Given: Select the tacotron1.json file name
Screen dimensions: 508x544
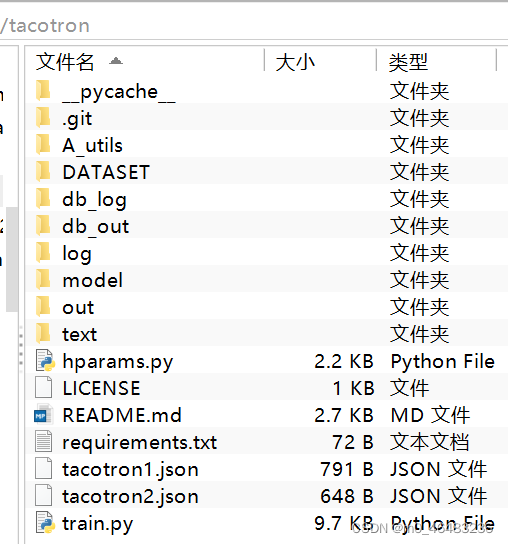Looking at the screenshot, I should (x=130, y=470).
